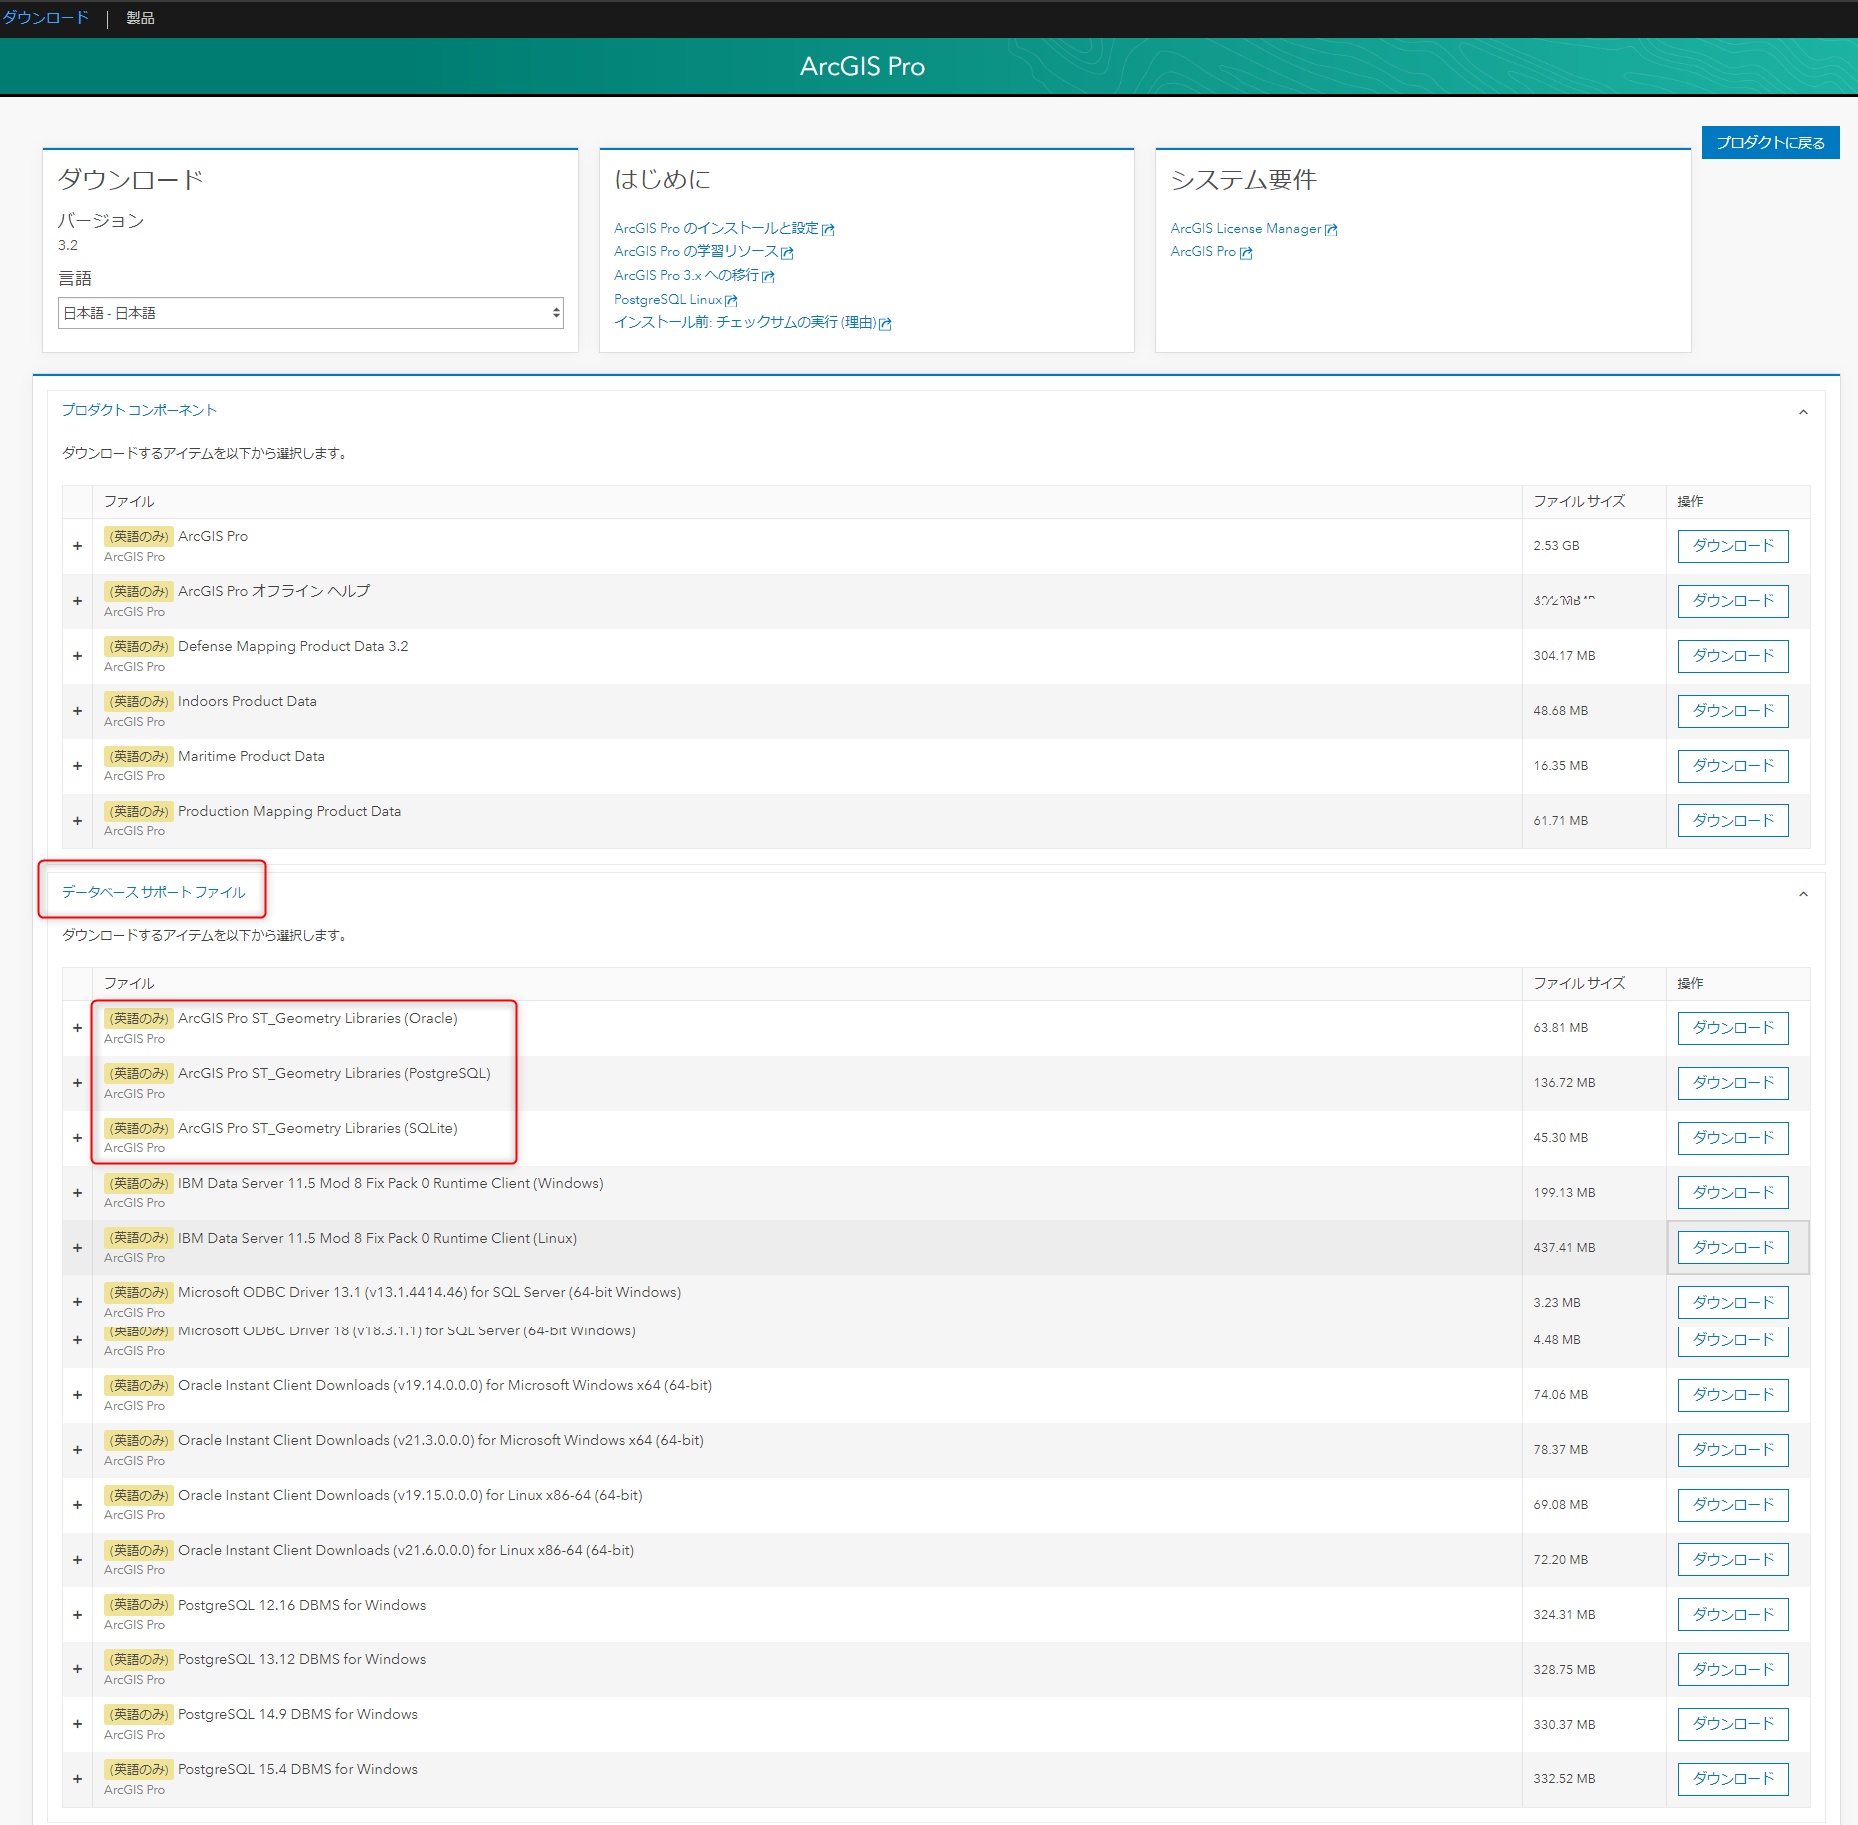Expand Oracle Instant Client v19.14.0.0.0 row
The height and width of the screenshot is (1825, 1858).
point(77,1395)
